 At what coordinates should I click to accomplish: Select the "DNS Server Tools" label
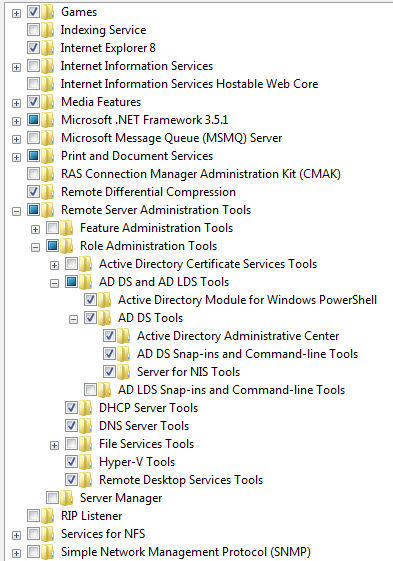(144, 426)
